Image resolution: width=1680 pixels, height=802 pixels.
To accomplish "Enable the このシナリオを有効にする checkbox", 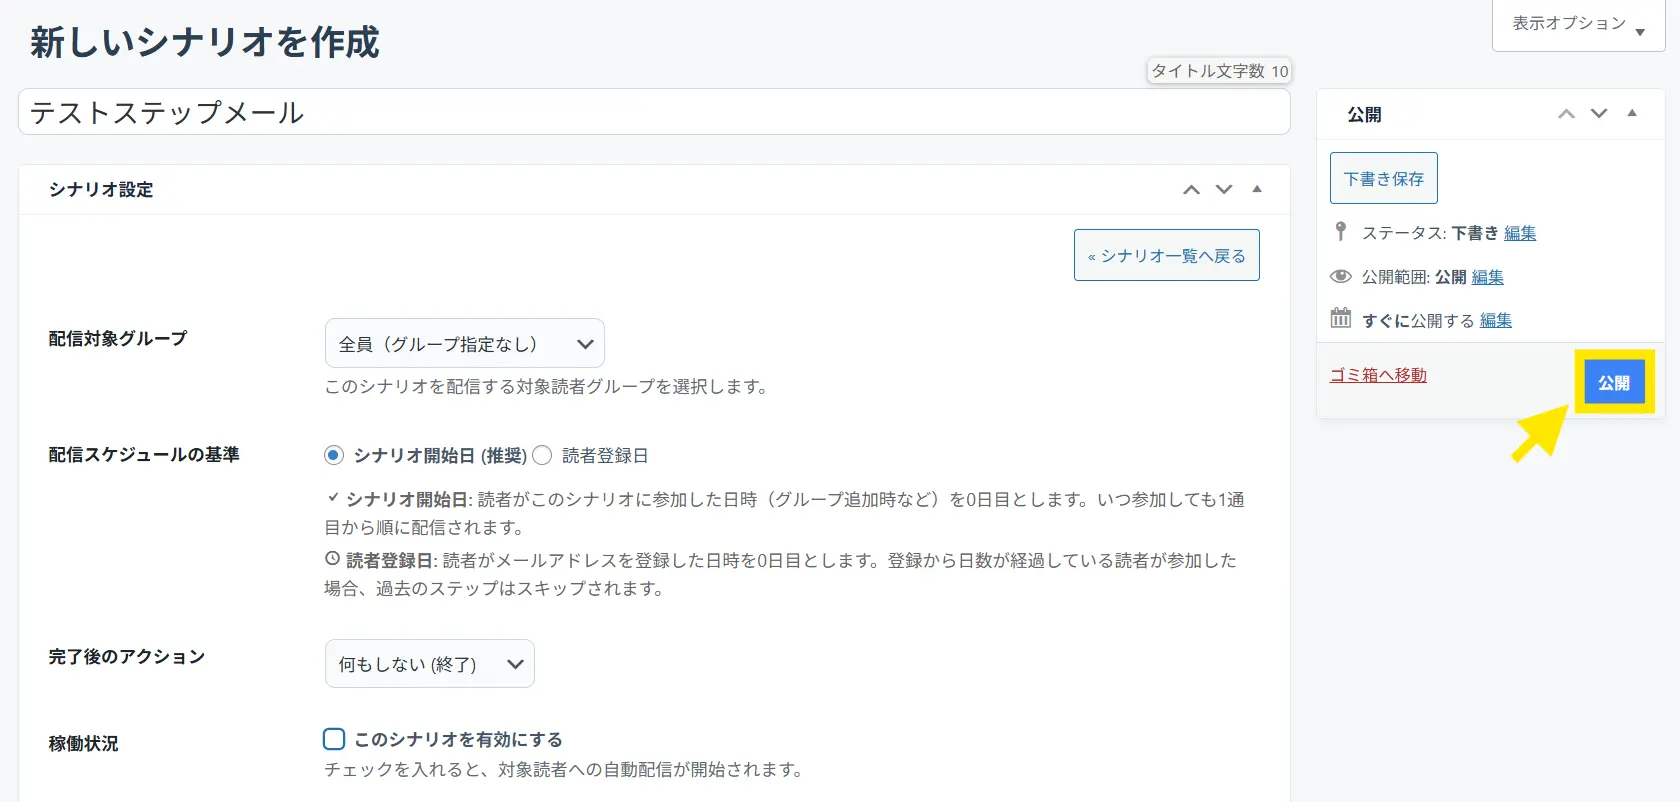I will pos(334,739).
